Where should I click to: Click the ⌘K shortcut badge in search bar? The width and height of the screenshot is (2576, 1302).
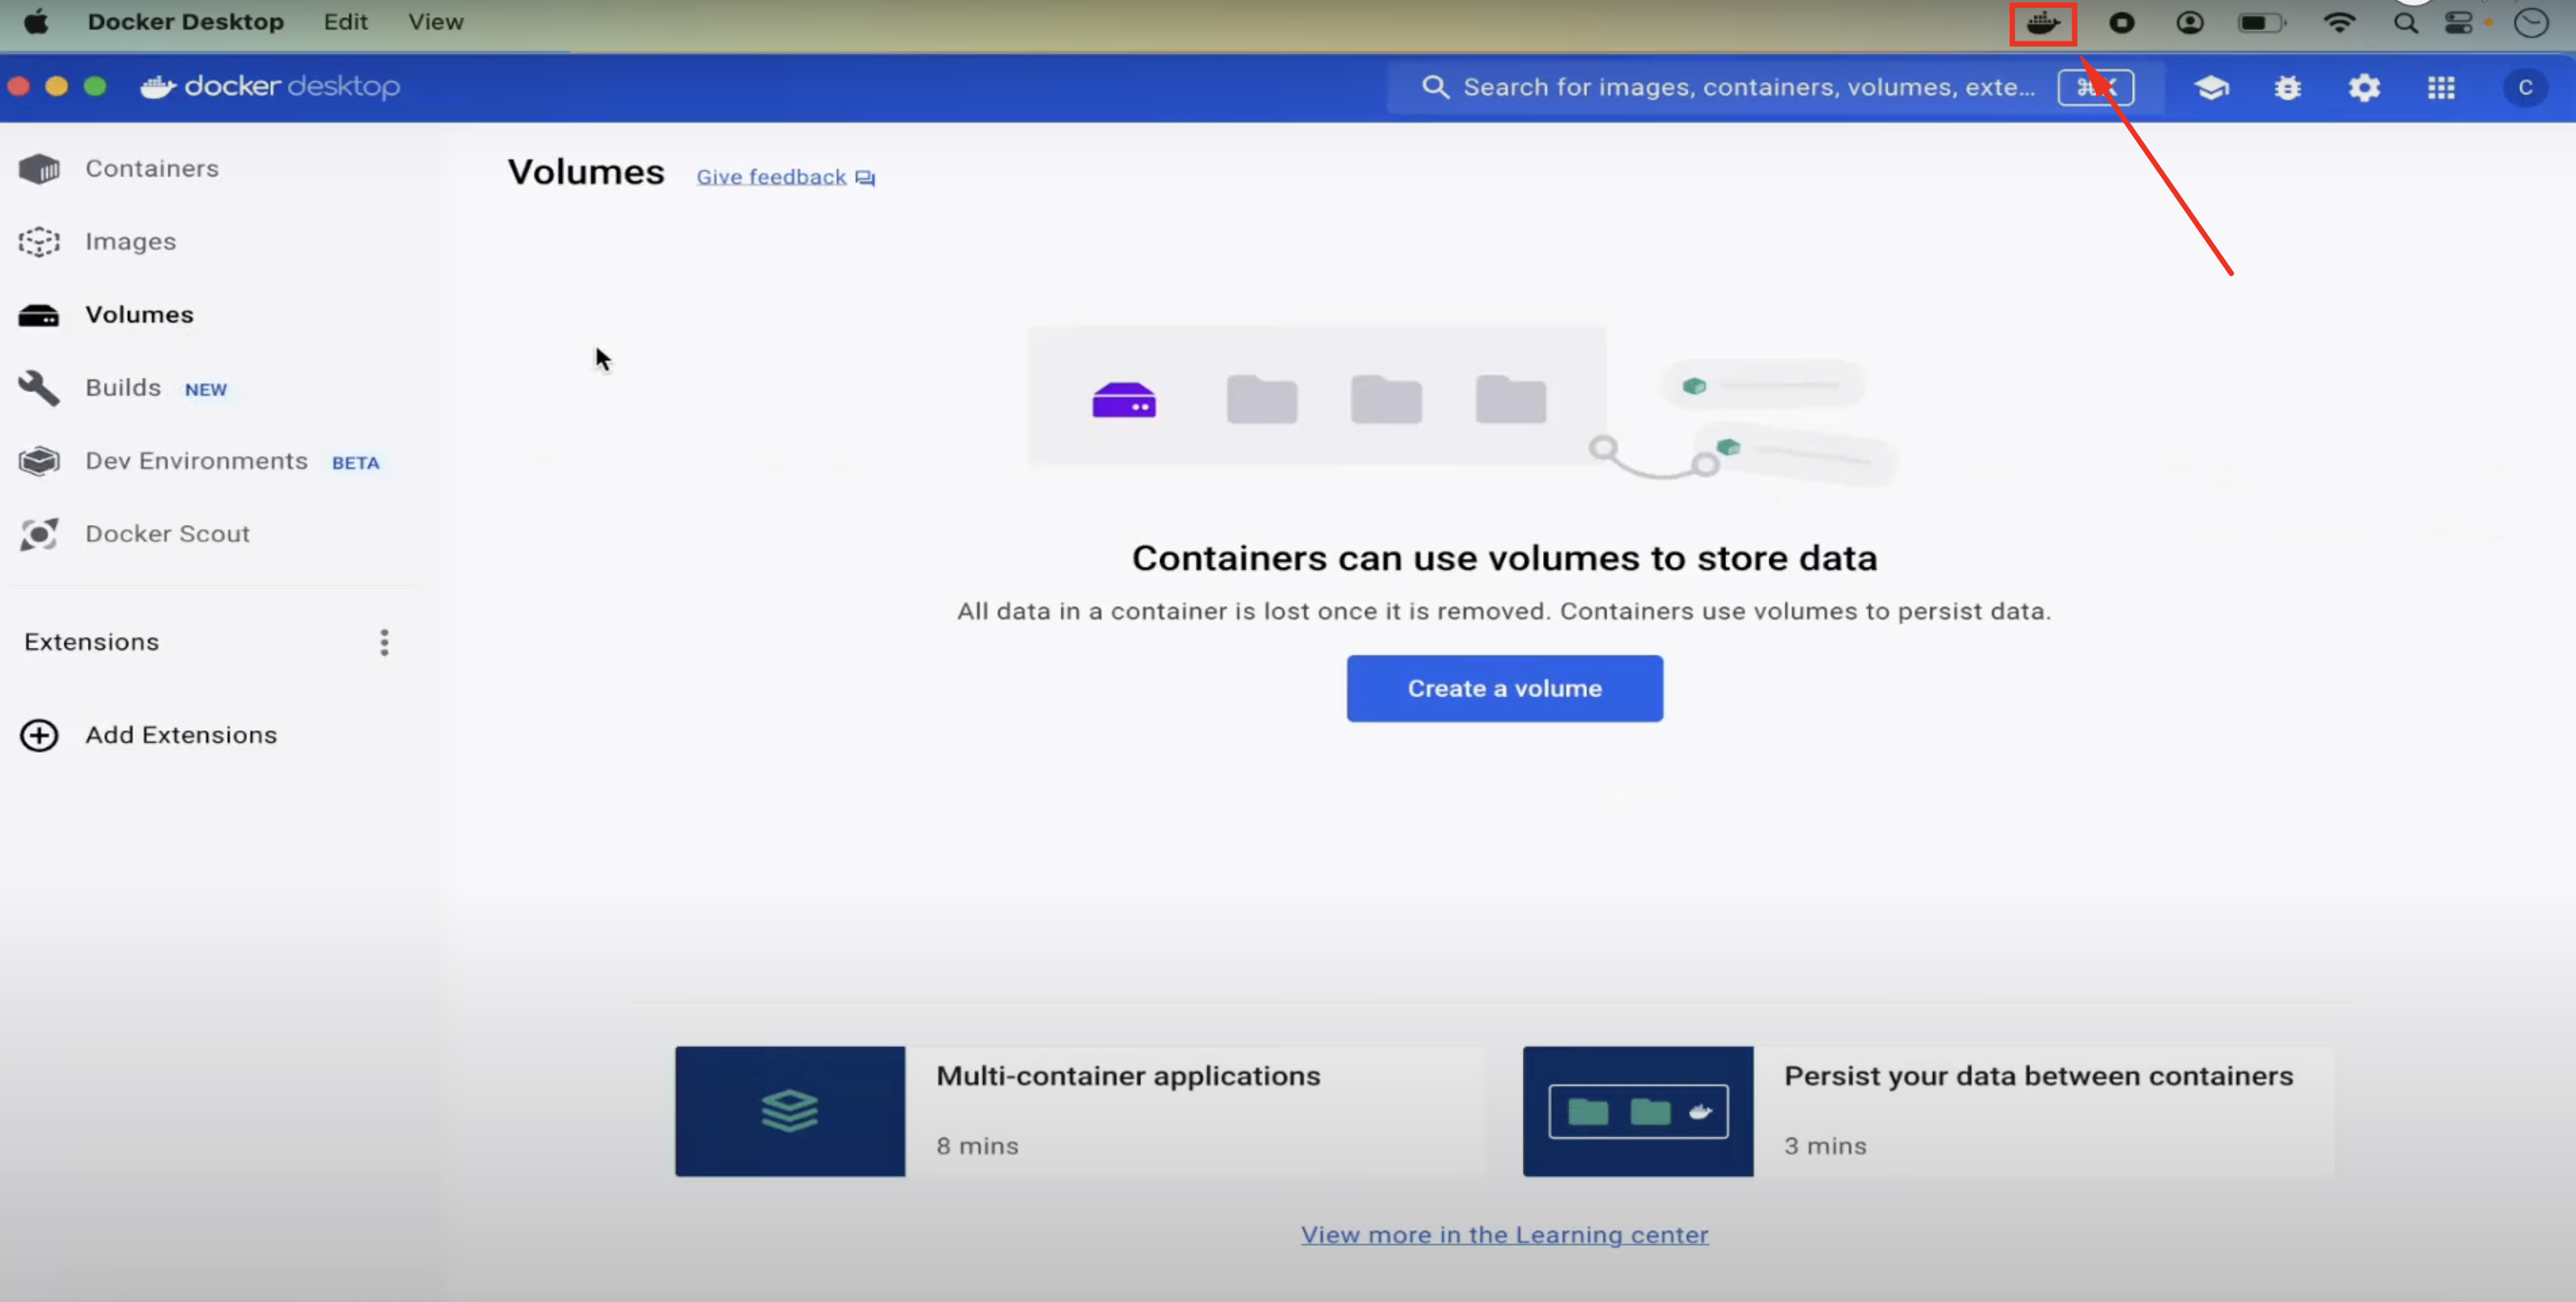tap(2095, 88)
